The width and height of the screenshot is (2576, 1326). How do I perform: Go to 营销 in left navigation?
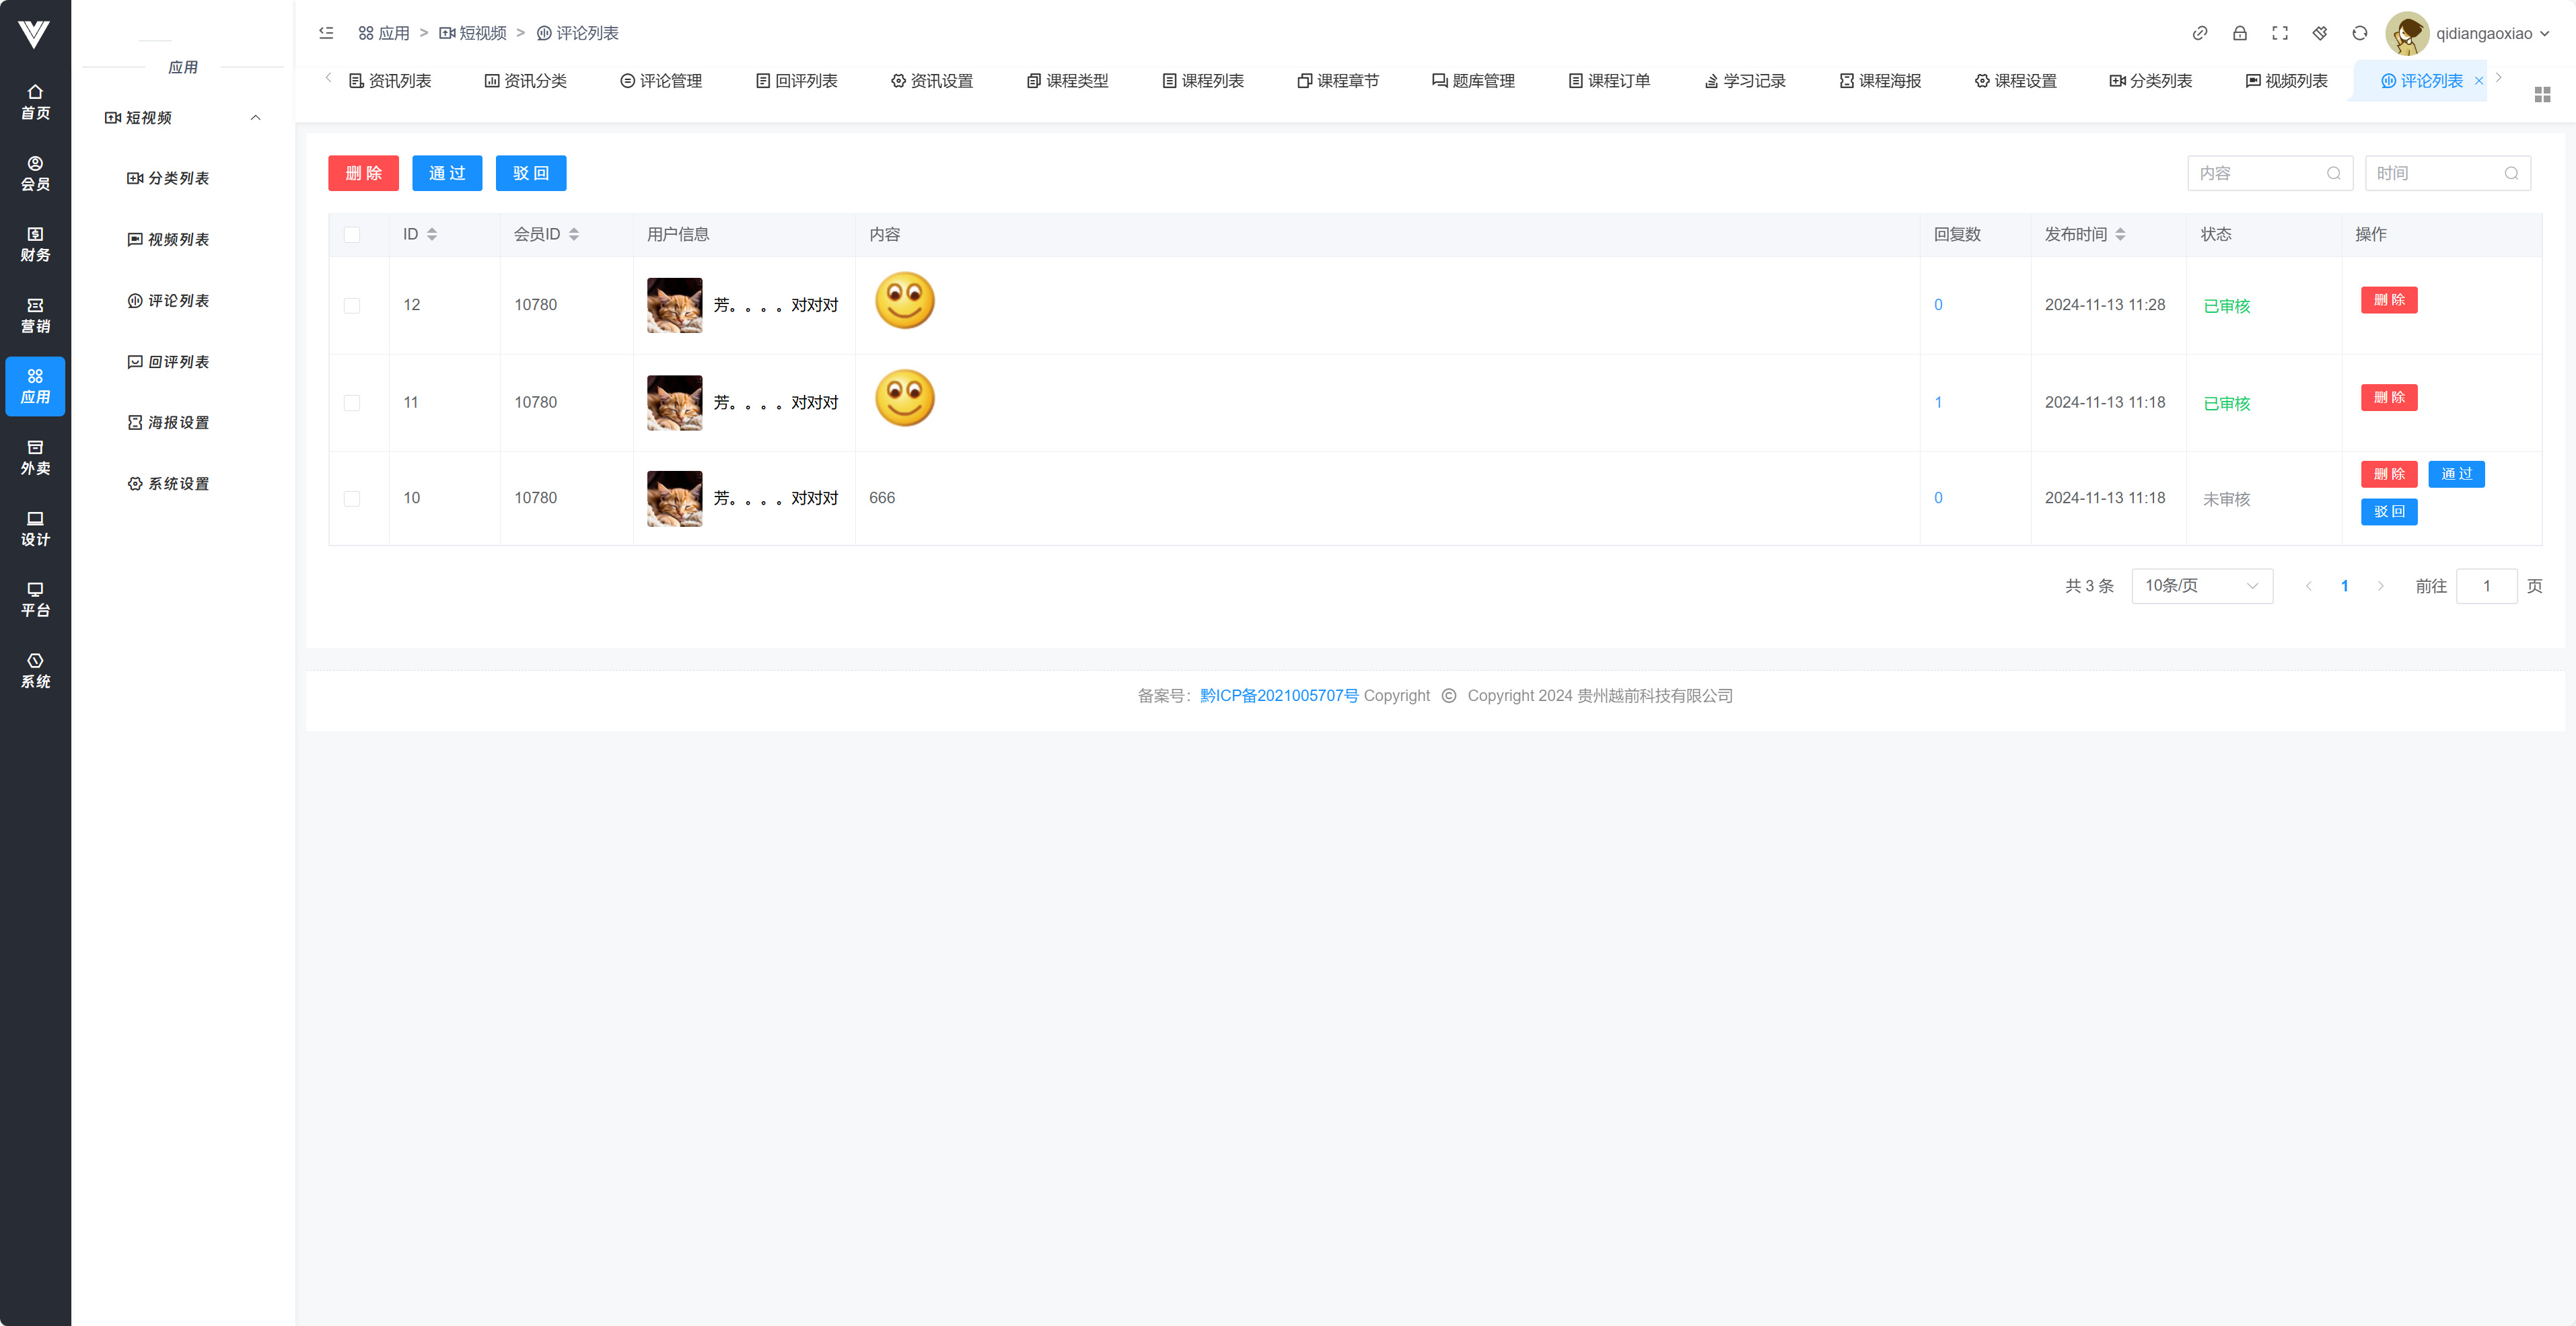[35, 315]
